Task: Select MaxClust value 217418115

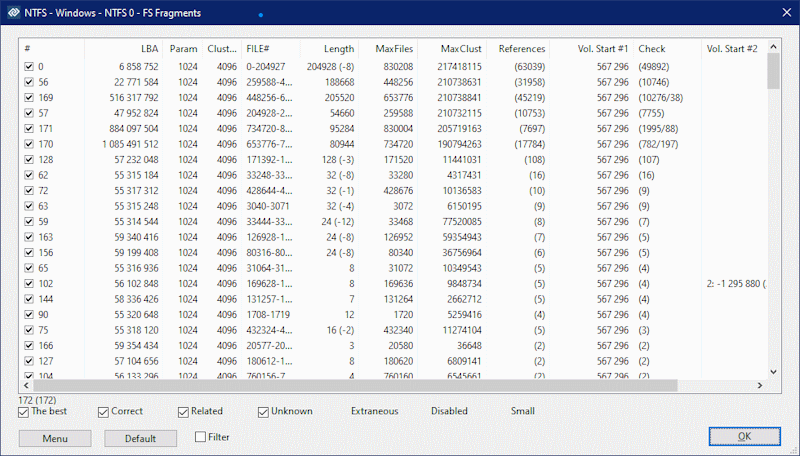Action: [459, 67]
